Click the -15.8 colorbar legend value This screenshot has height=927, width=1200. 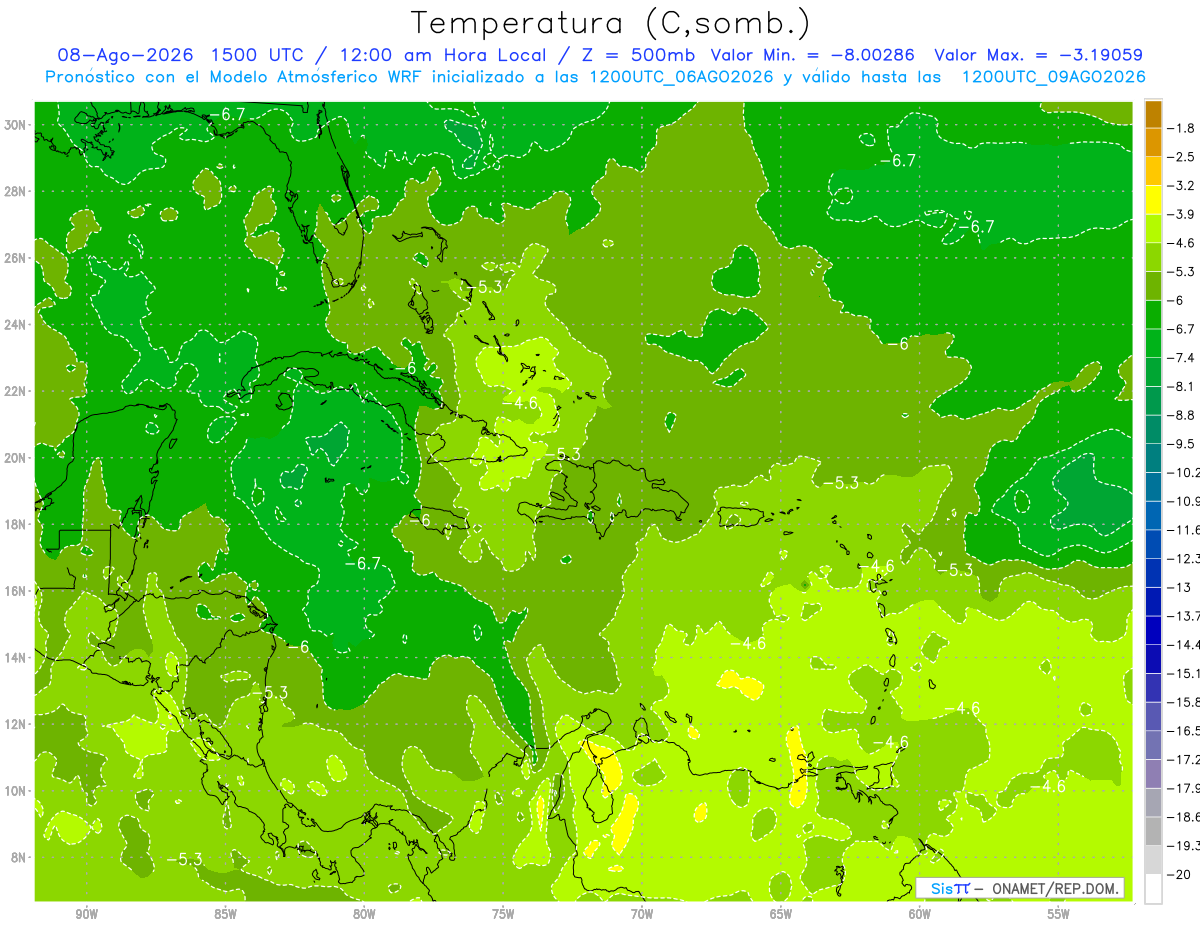pyautogui.click(x=1184, y=702)
